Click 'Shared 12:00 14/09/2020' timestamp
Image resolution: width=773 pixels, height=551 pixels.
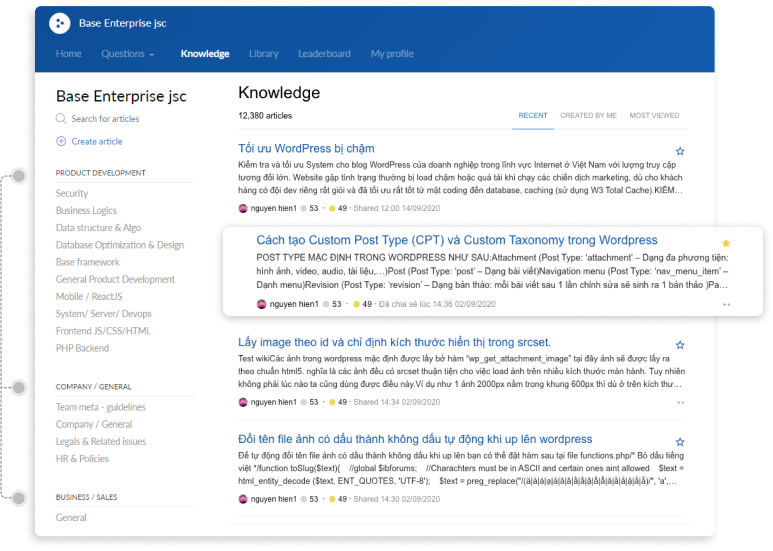397,208
